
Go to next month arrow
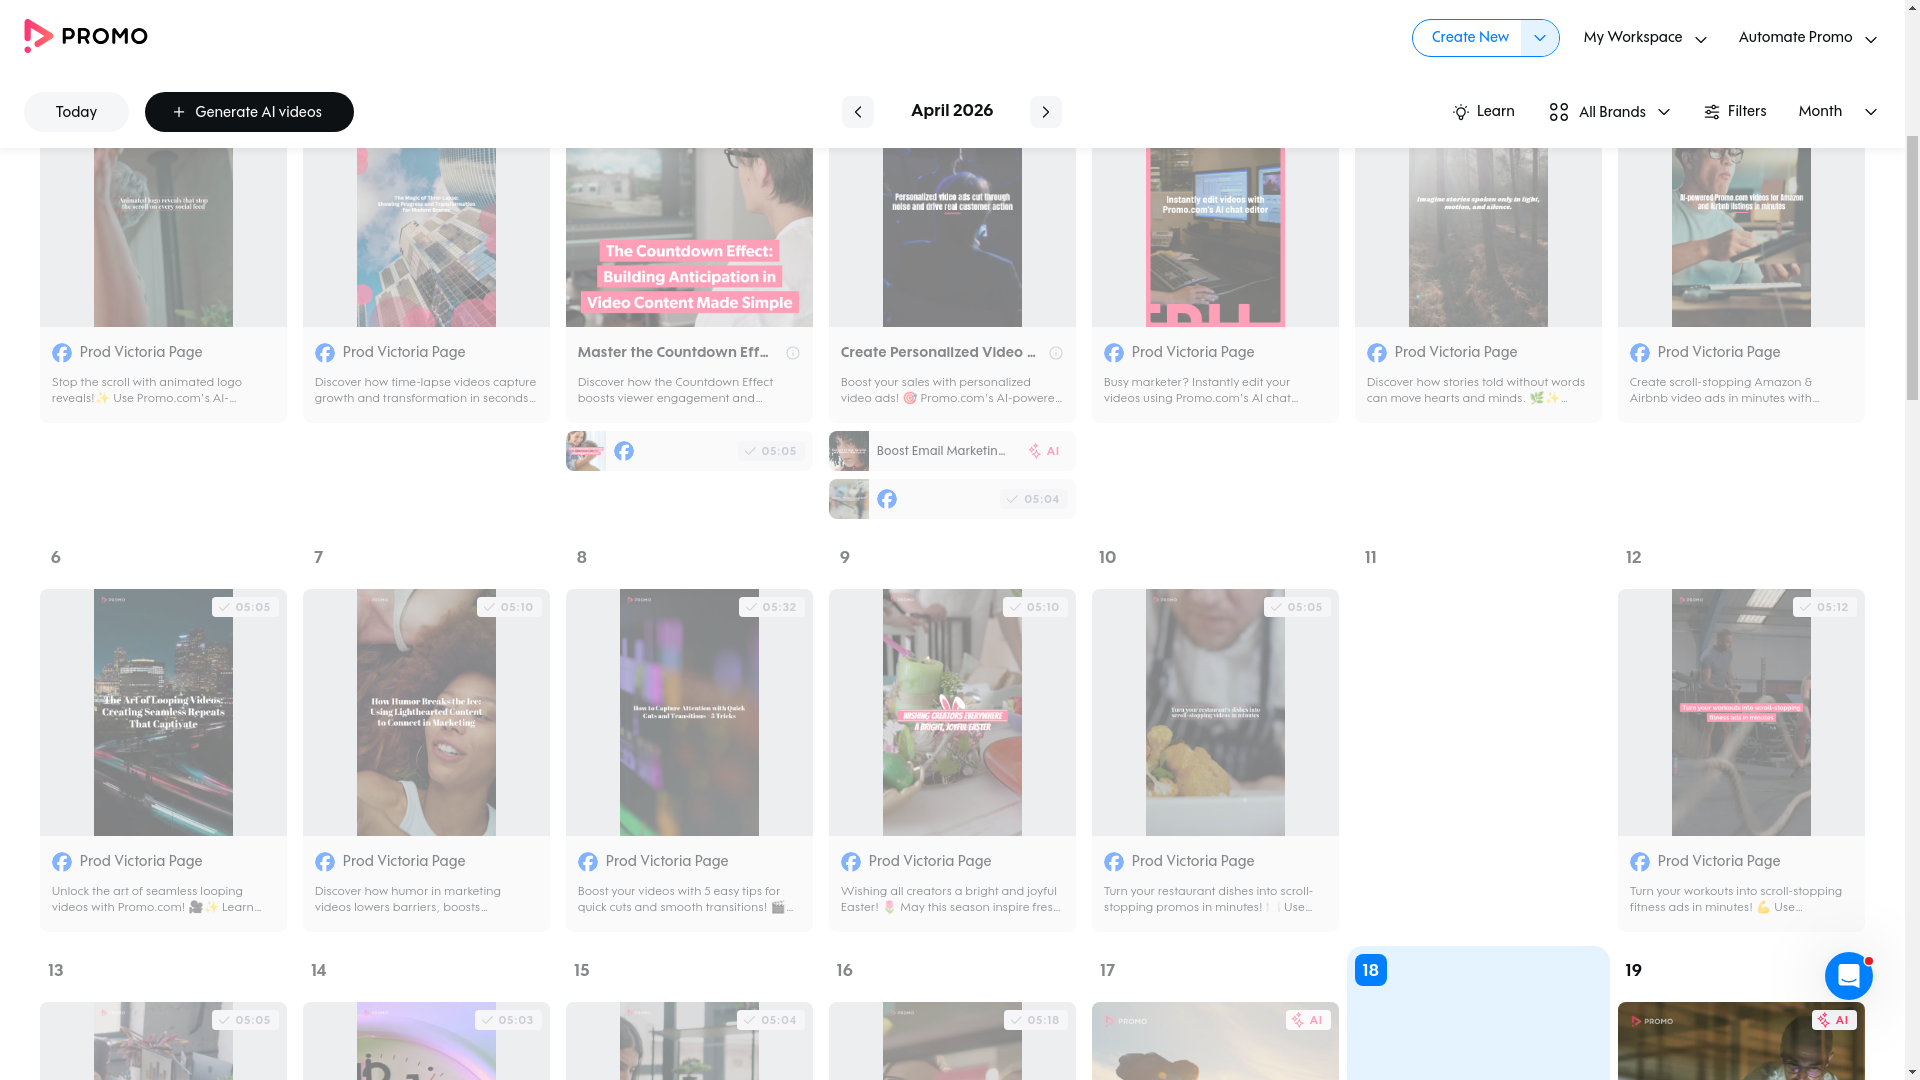pyautogui.click(x=1045, y=112)
